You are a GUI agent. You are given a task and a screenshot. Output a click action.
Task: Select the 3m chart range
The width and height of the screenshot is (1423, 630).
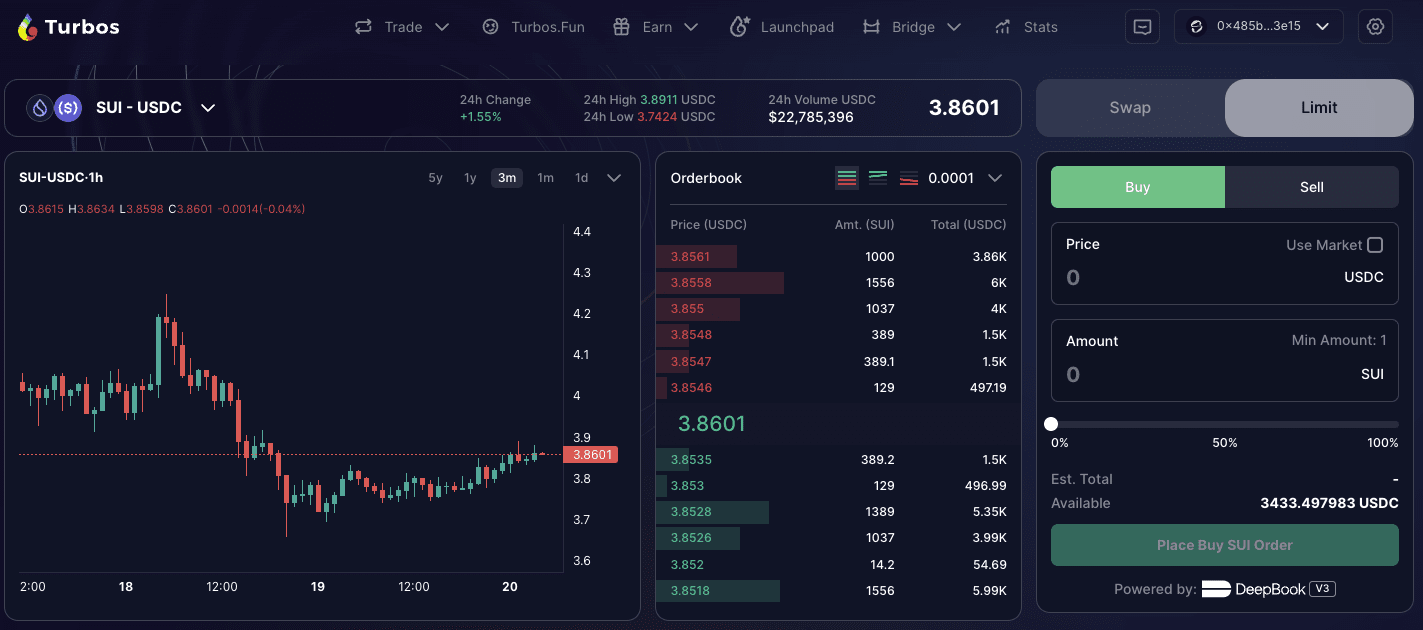click(507, 178)
